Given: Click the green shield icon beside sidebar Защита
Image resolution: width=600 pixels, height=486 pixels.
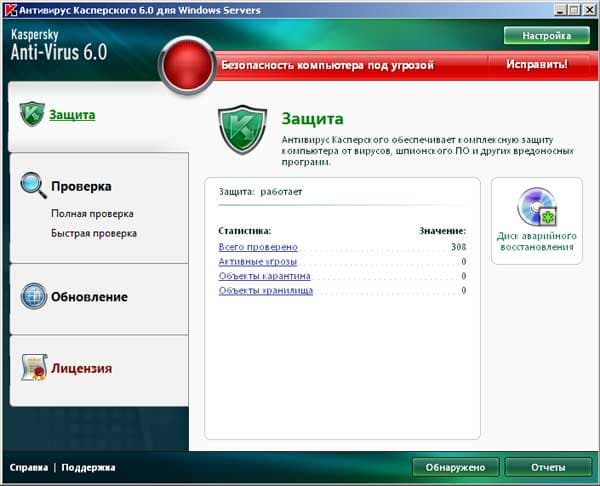Looking at the screenshot, I should tap(32, 114).
